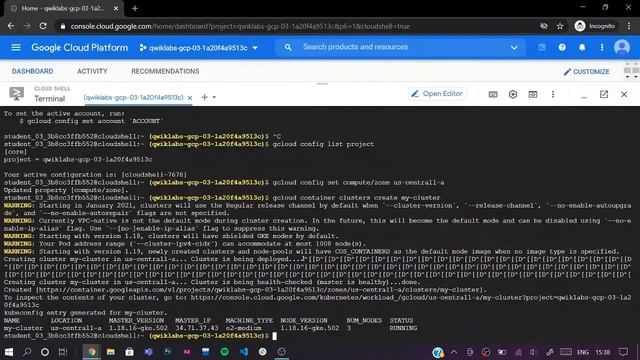Image resolution: width=640 pixels, height=360 pixels.
Task: Open the help question mark icon
Action: 562,47
